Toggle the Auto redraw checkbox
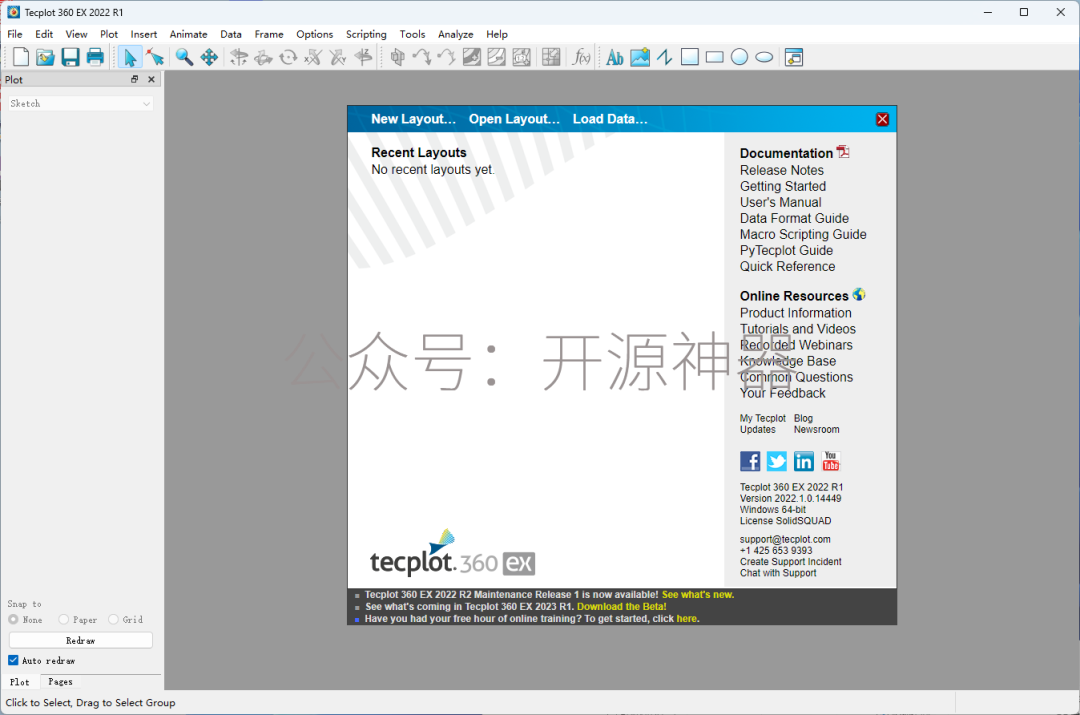The height and width of the screenshot is (715, 1080). [13, 660]
